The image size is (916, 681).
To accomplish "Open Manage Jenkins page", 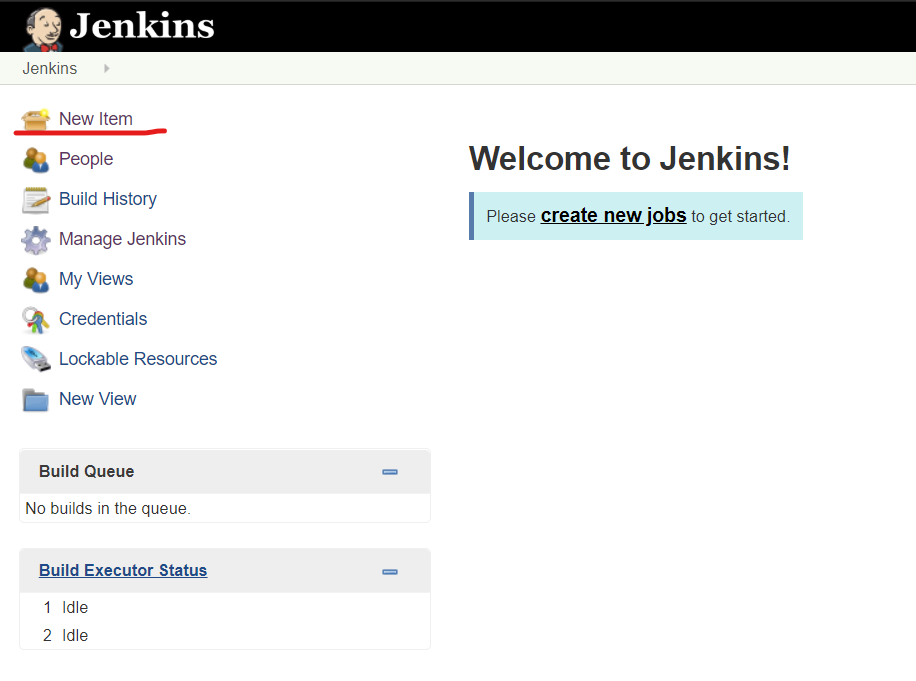I will (122, 239).
